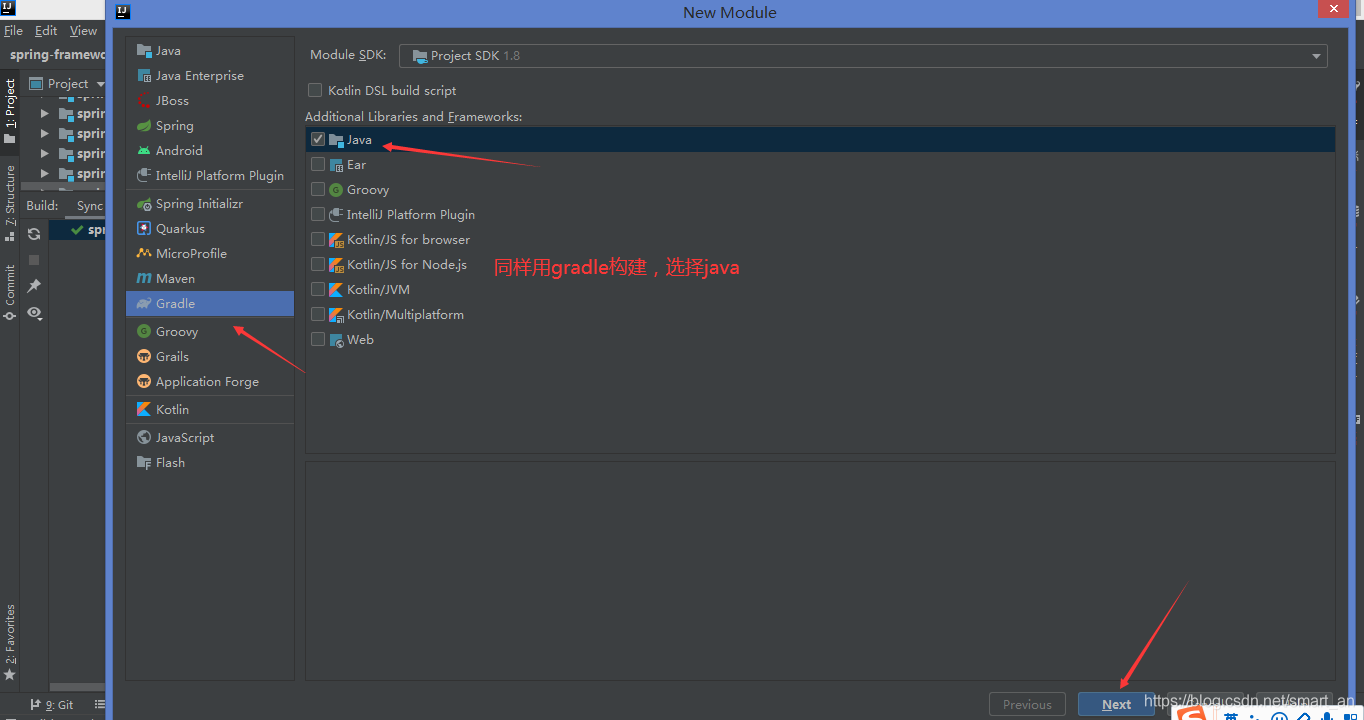Check the Ear framework checkbox
1364x720 pixels.
tap(318, 164)
